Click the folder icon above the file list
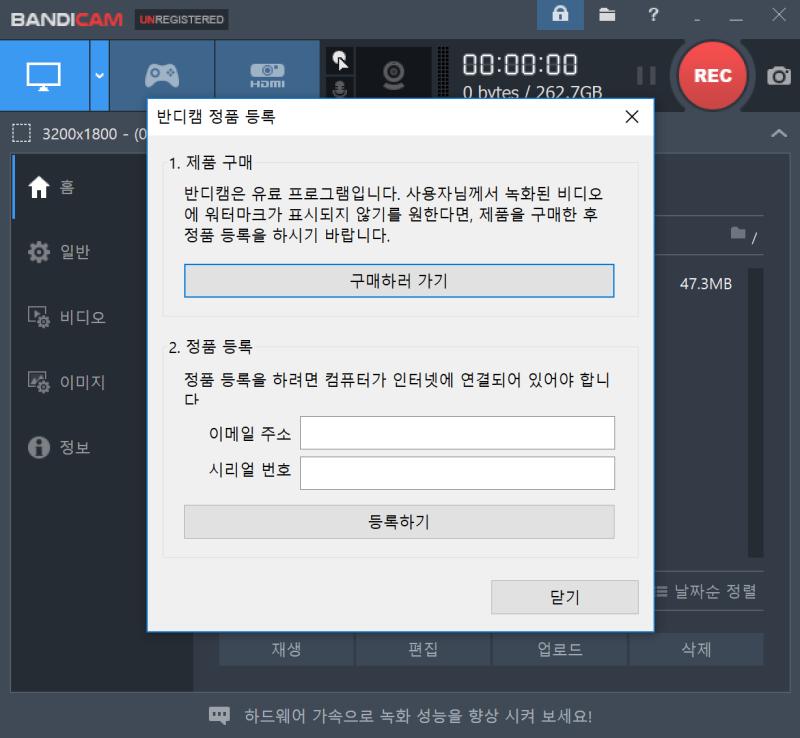This screenshot has width=800, height=738. pos(738,233)
